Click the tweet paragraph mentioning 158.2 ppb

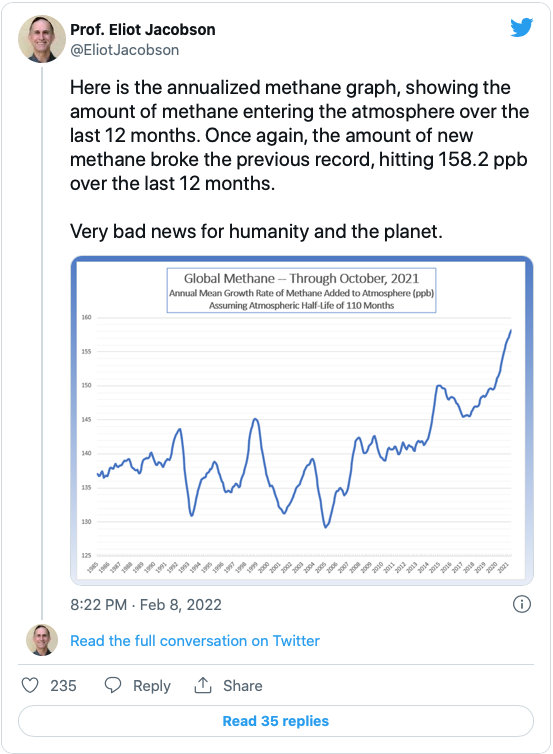299,136
